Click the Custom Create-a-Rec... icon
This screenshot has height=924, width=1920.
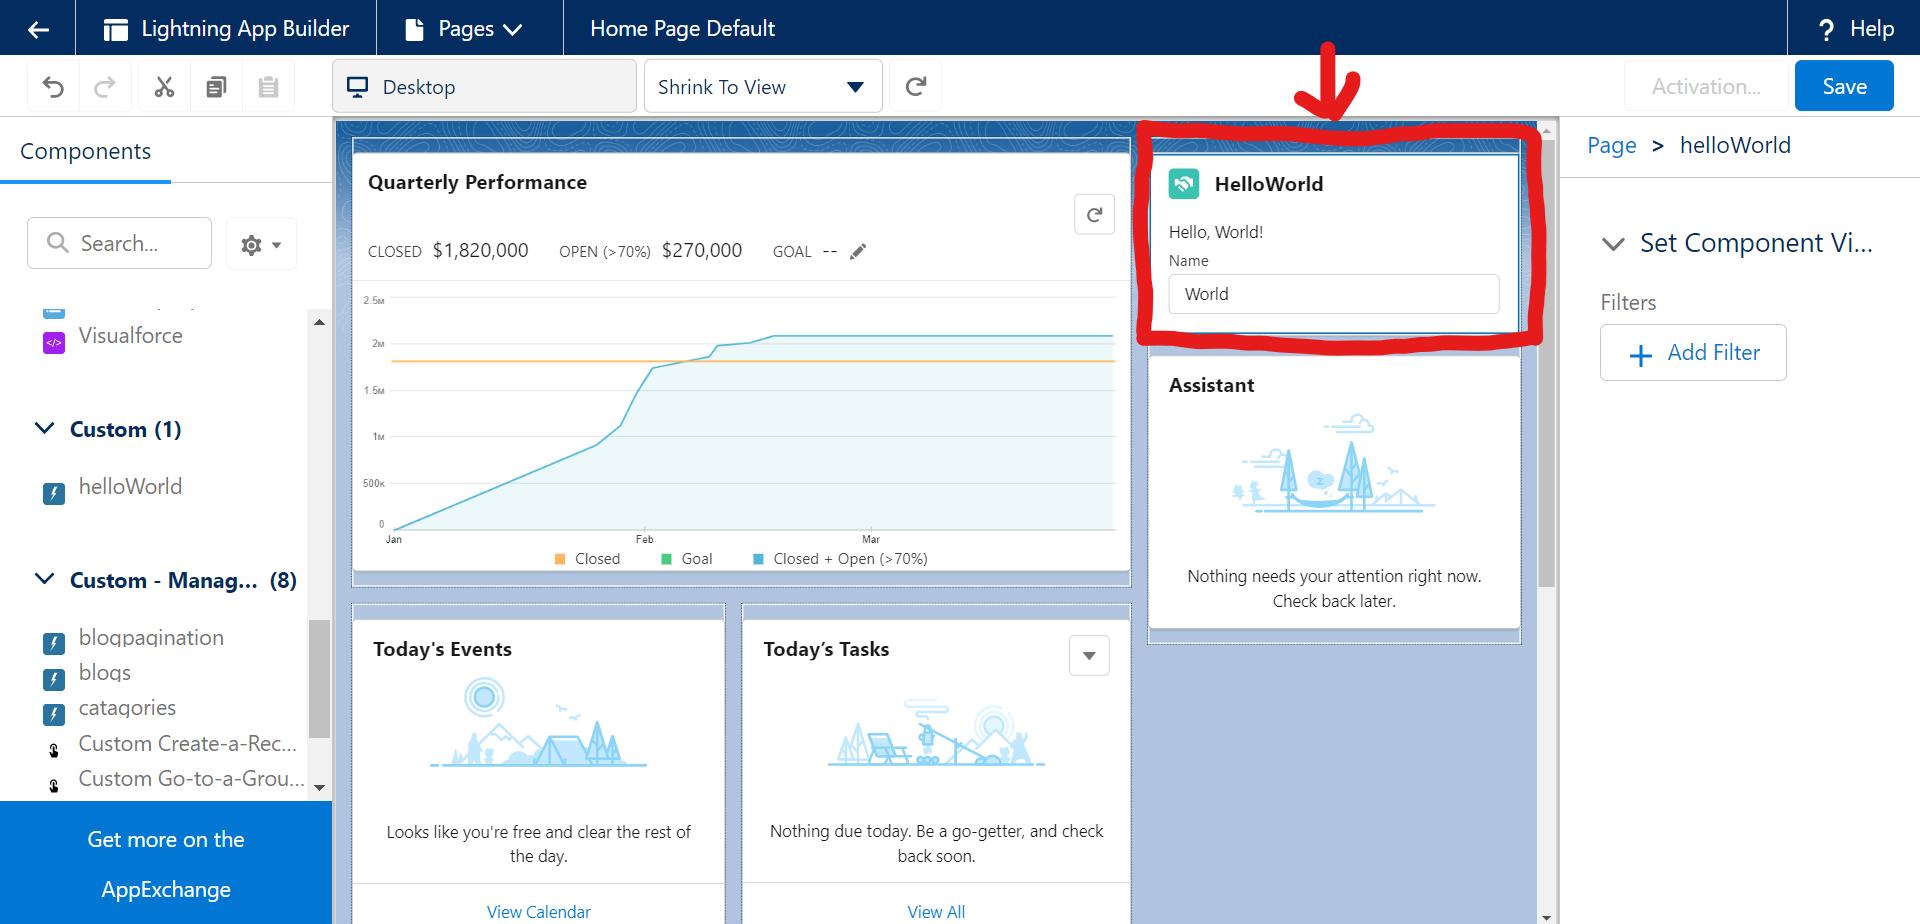(54, 750)
